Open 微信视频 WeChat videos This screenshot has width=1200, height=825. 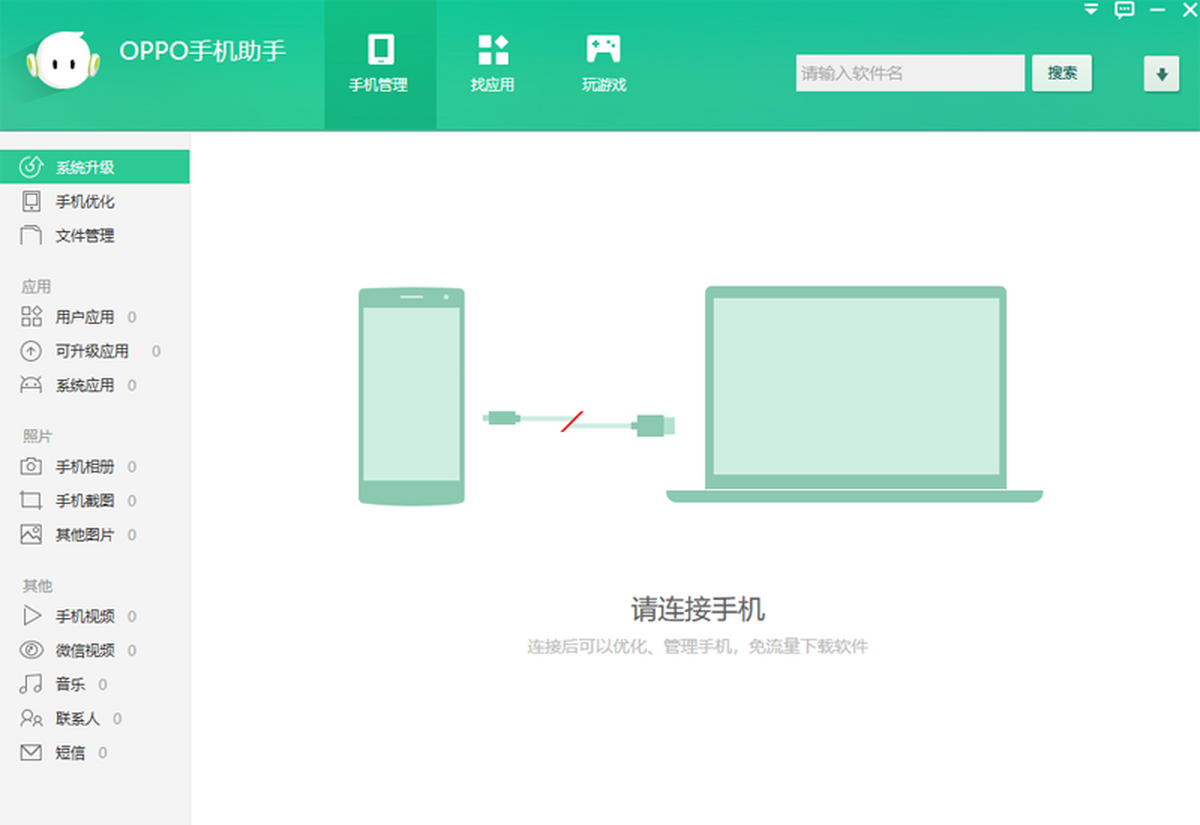tap(85, 650)
